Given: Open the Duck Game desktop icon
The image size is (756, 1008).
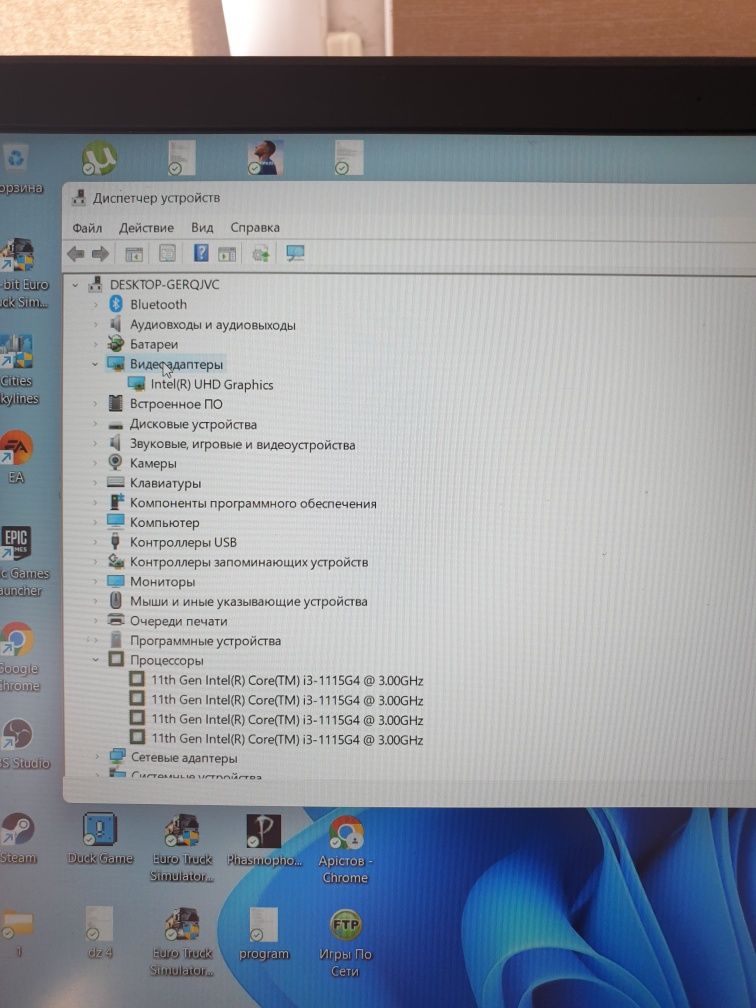Looking at the screenshot, I should click(100, 829).
